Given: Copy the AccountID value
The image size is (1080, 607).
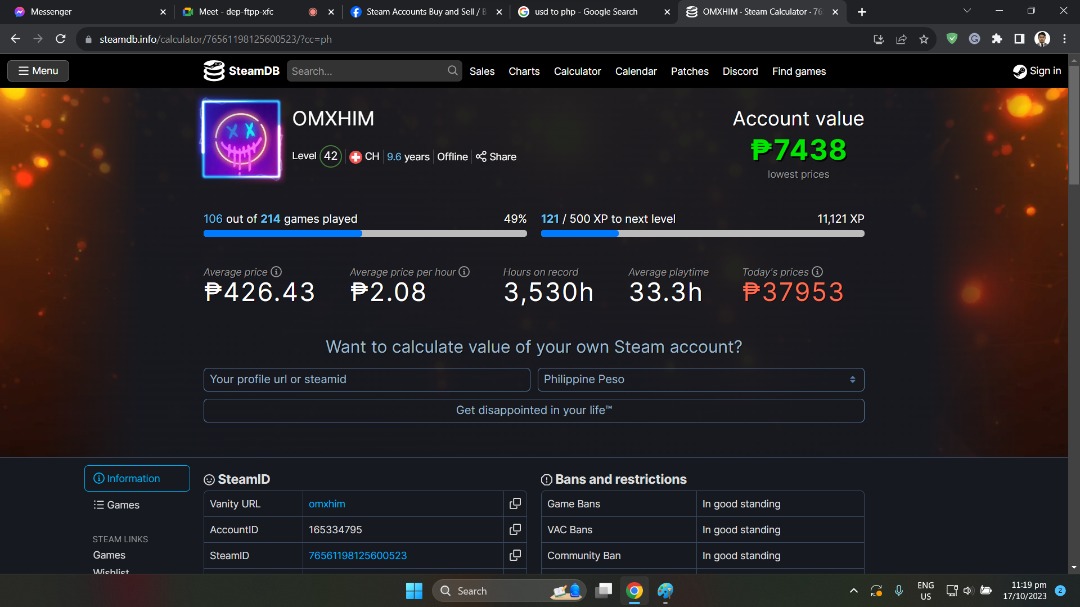Looking at the screenshot, I should point(515,529).
